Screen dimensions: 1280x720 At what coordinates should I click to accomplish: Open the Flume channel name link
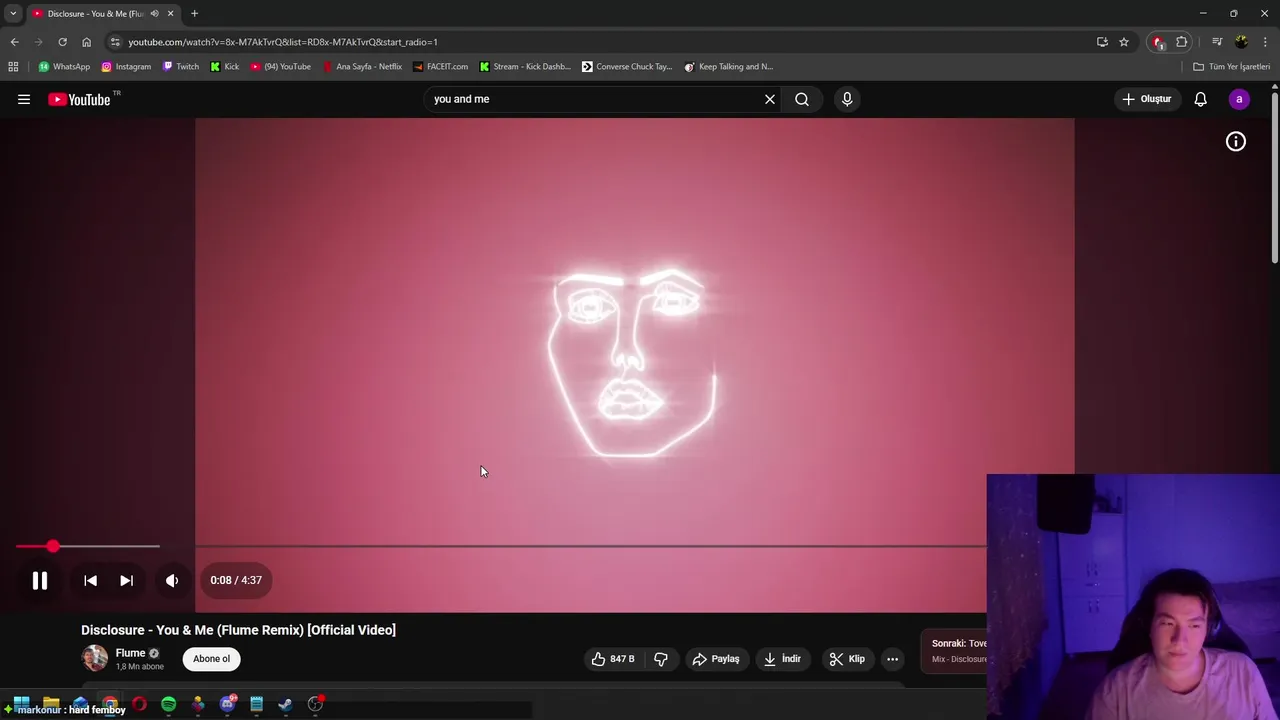pyautogui.click(x=130, y=653)
